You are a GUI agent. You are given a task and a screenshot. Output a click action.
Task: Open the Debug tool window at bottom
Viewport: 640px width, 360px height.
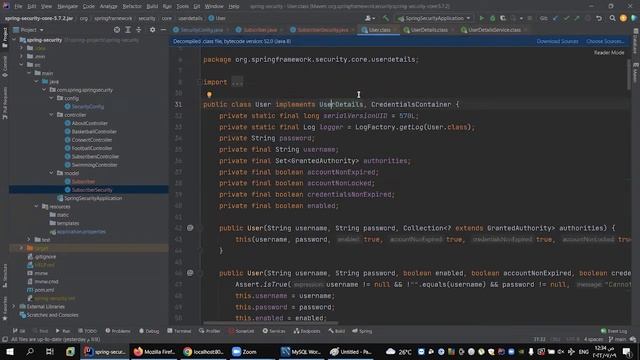149,331
